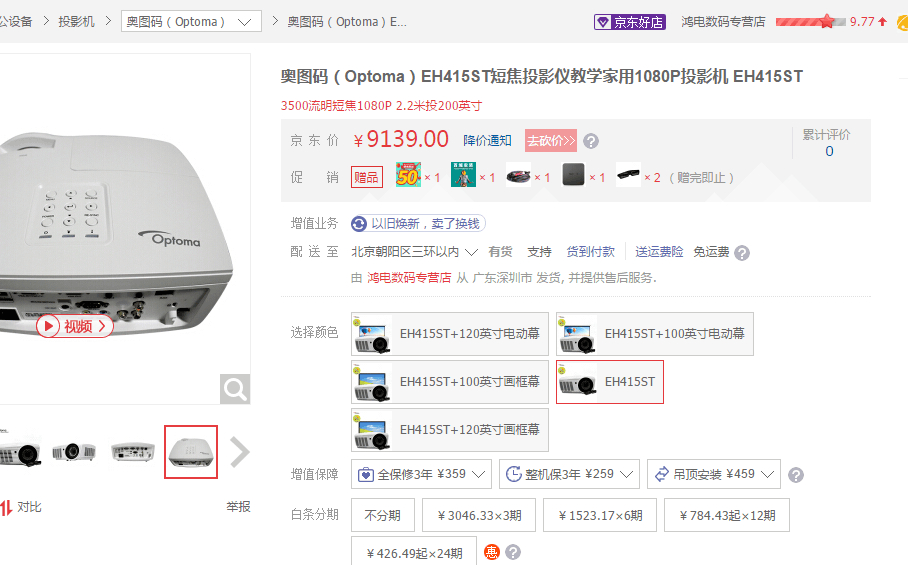This screenshot has height=565, width=908.
Task: Select the lens-view projector thumbnail
Action: tap(74, 452)
